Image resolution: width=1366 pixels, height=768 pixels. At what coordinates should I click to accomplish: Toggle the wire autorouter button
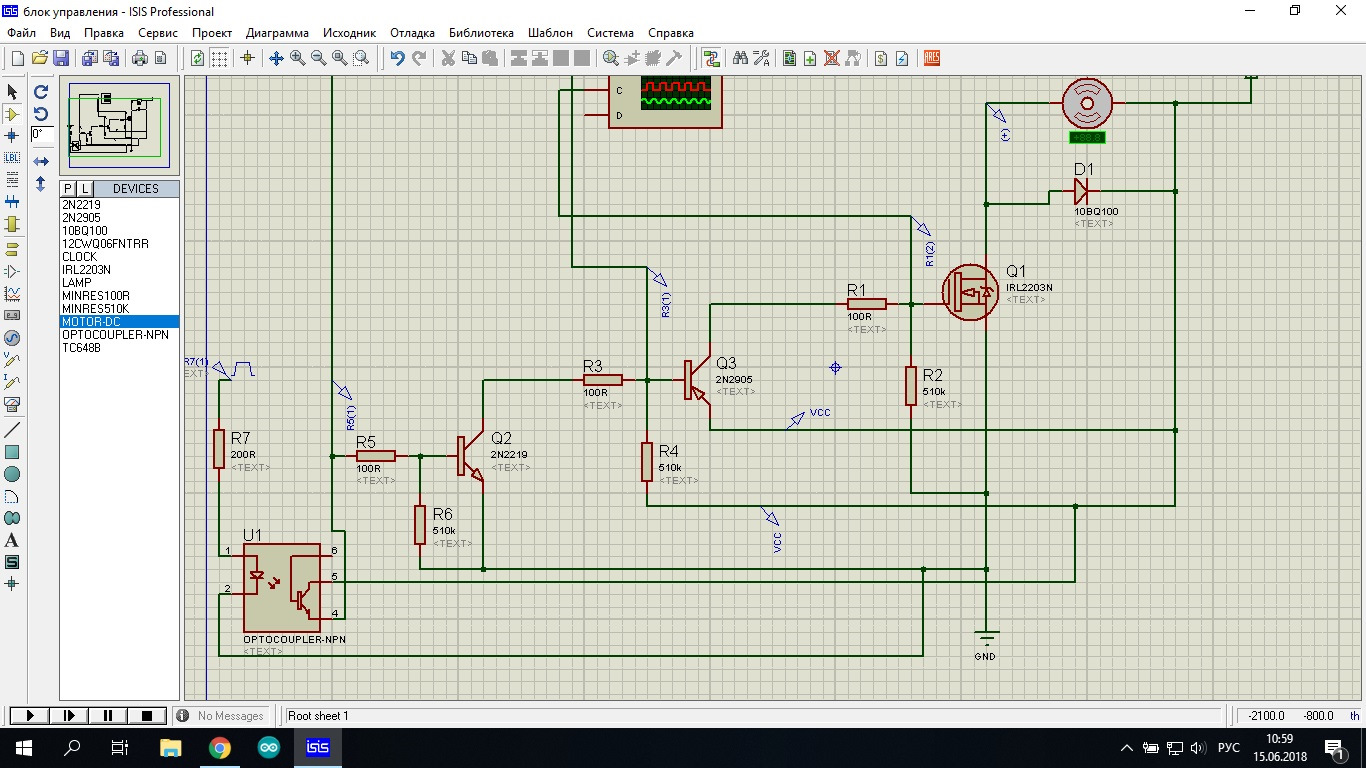point(711,58)
